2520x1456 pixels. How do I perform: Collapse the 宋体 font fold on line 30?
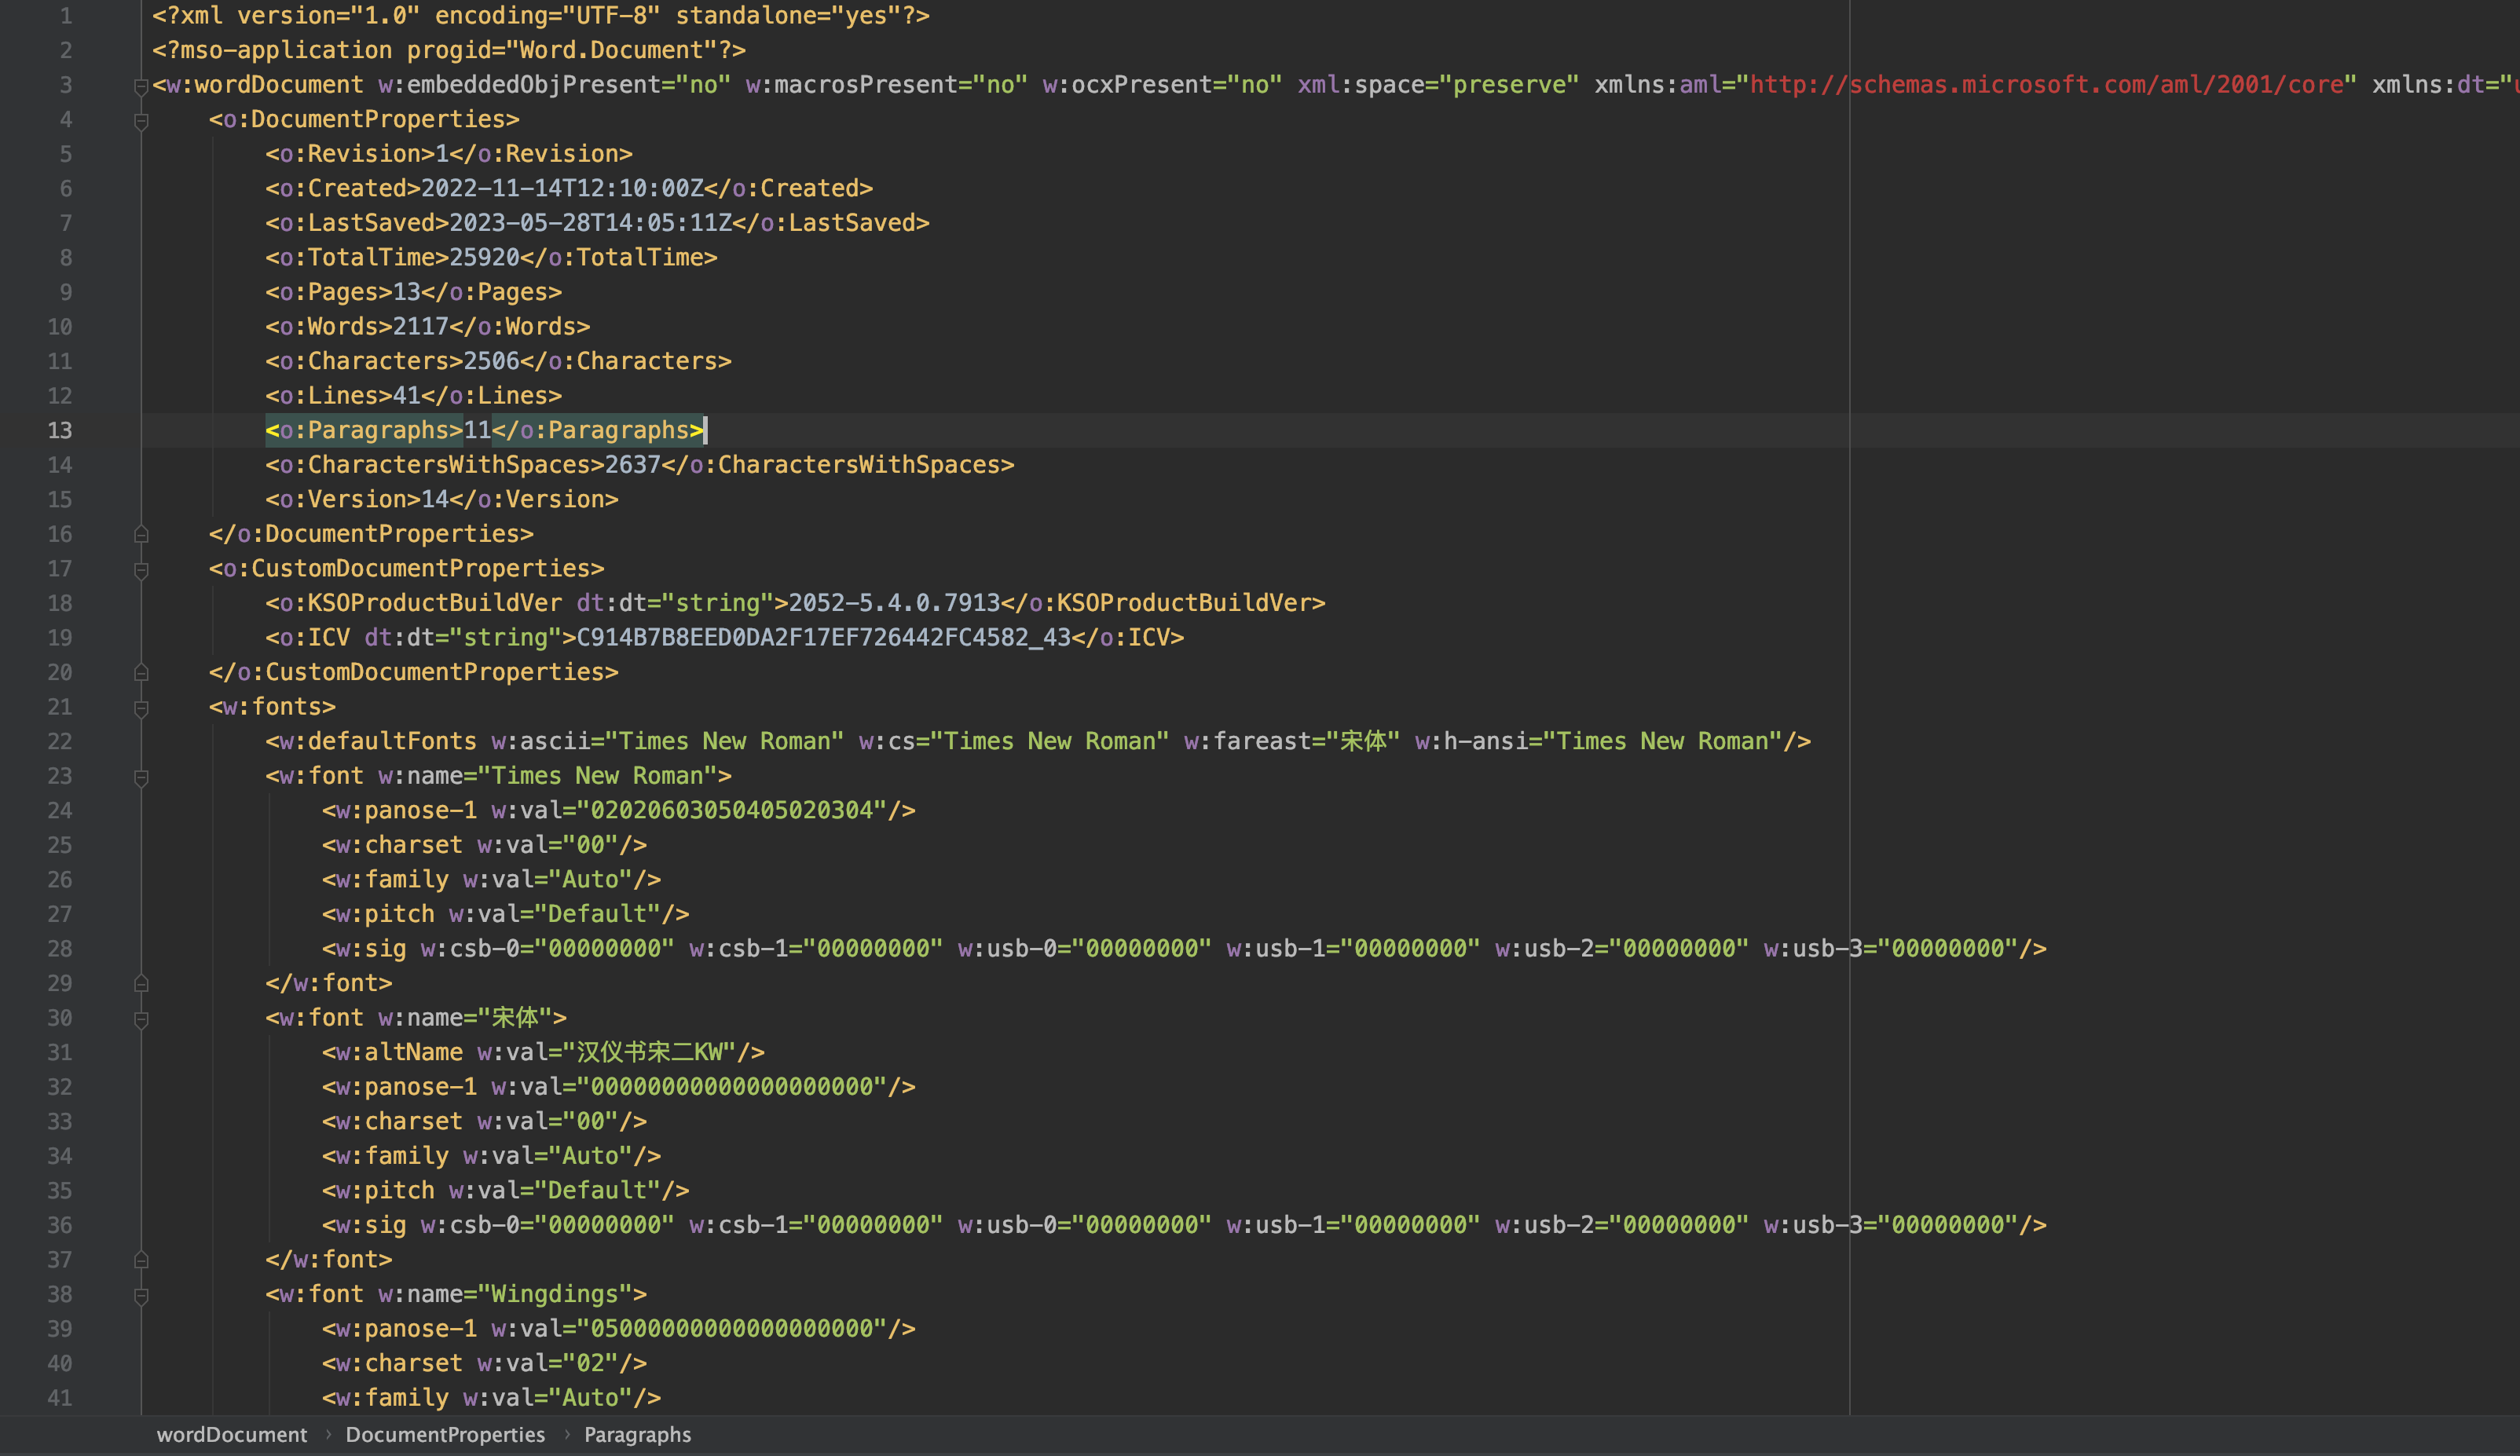[x=141, y=1019]
